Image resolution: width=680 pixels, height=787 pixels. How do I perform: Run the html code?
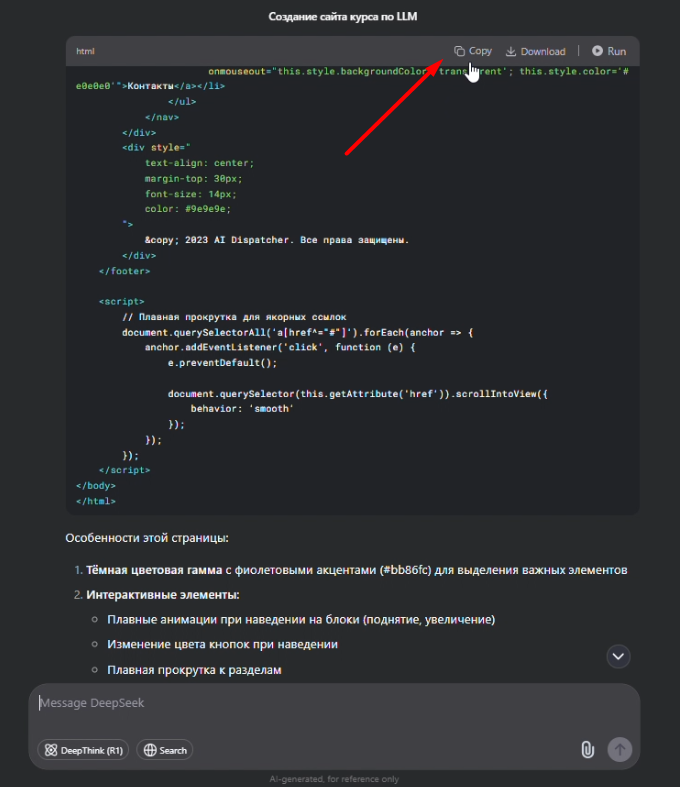click(609, 51)
